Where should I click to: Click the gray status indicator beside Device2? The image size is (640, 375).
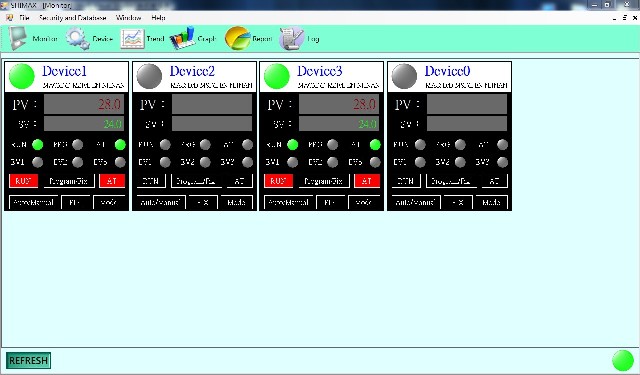click(149, 76)
